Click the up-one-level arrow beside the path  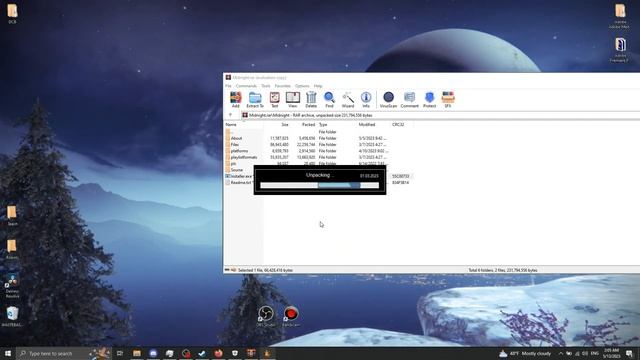(230, 115)
